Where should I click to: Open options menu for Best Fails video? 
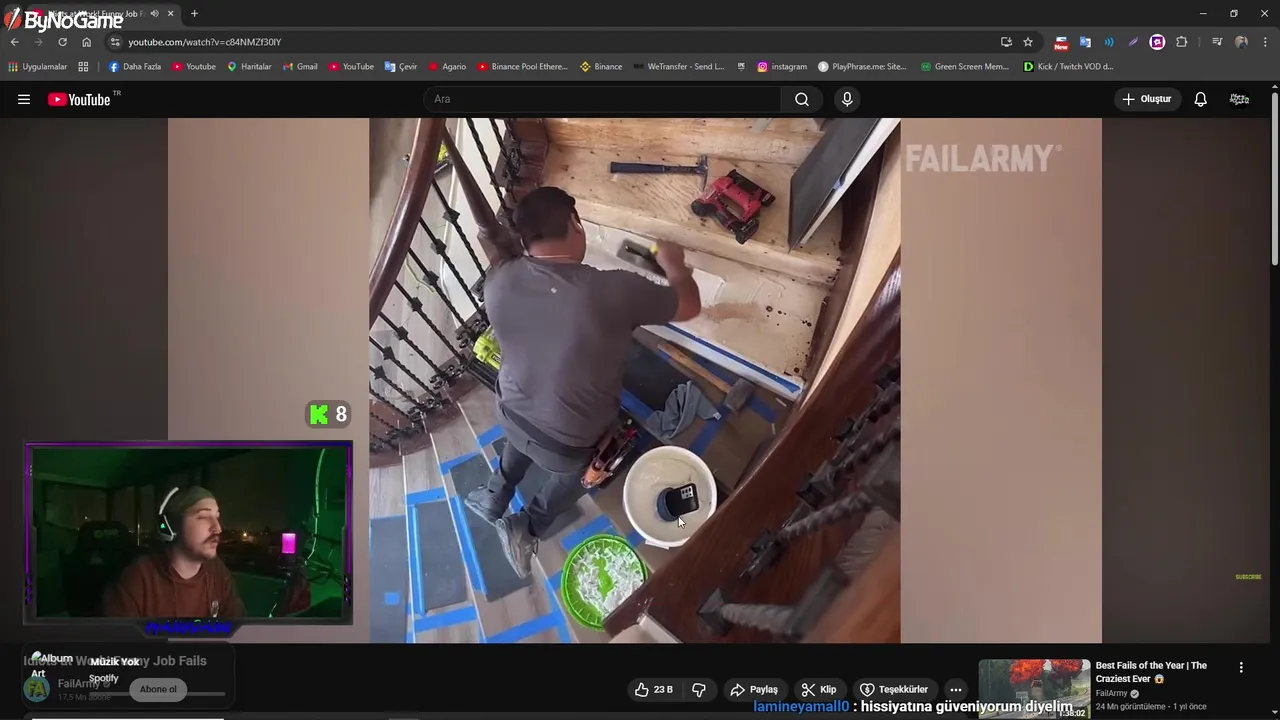point(1241,667)
